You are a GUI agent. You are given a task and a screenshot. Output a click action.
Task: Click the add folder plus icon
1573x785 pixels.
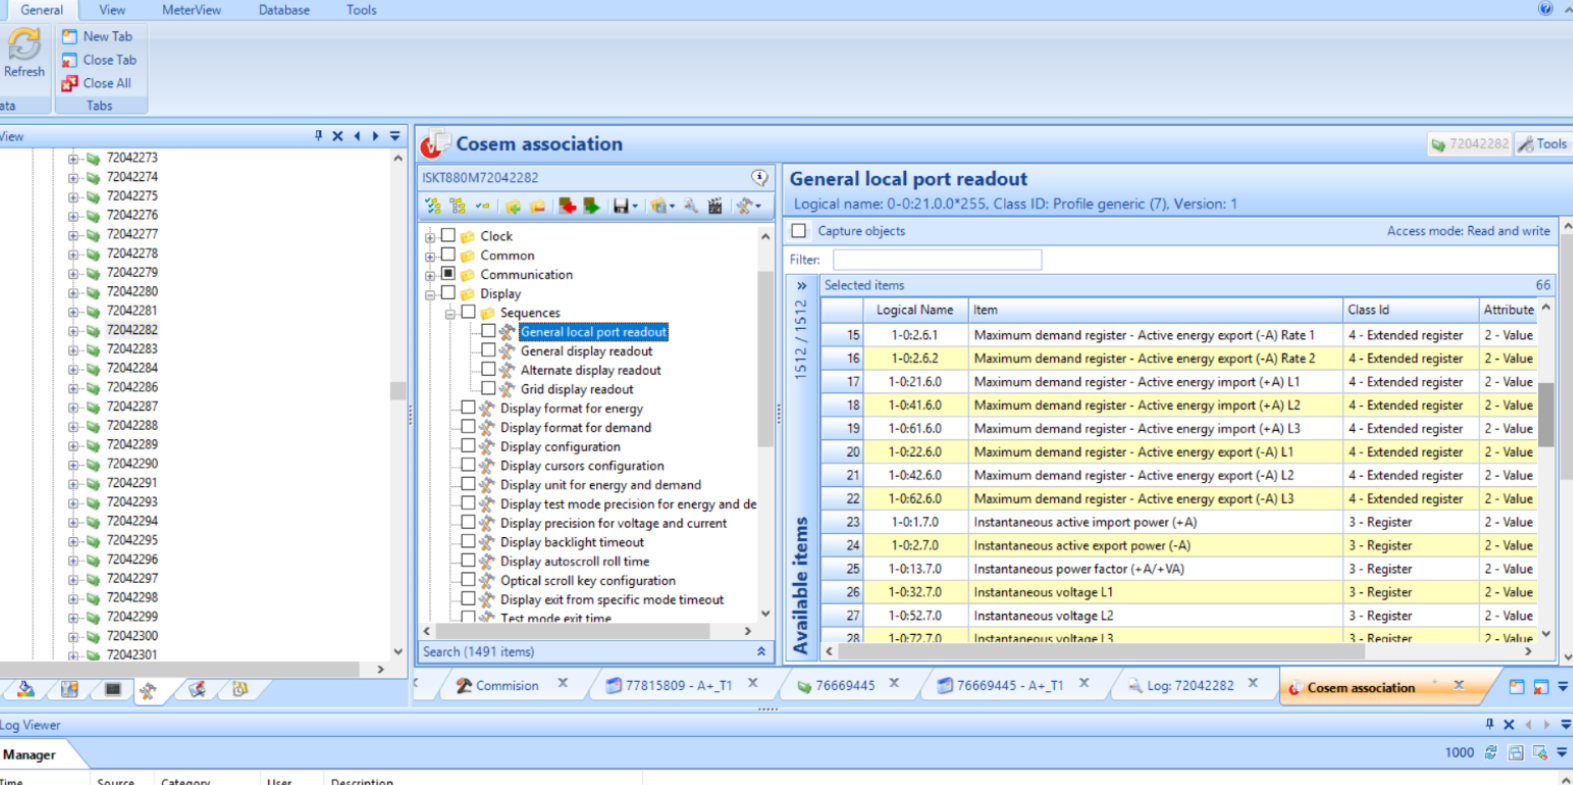coord(512,206)
